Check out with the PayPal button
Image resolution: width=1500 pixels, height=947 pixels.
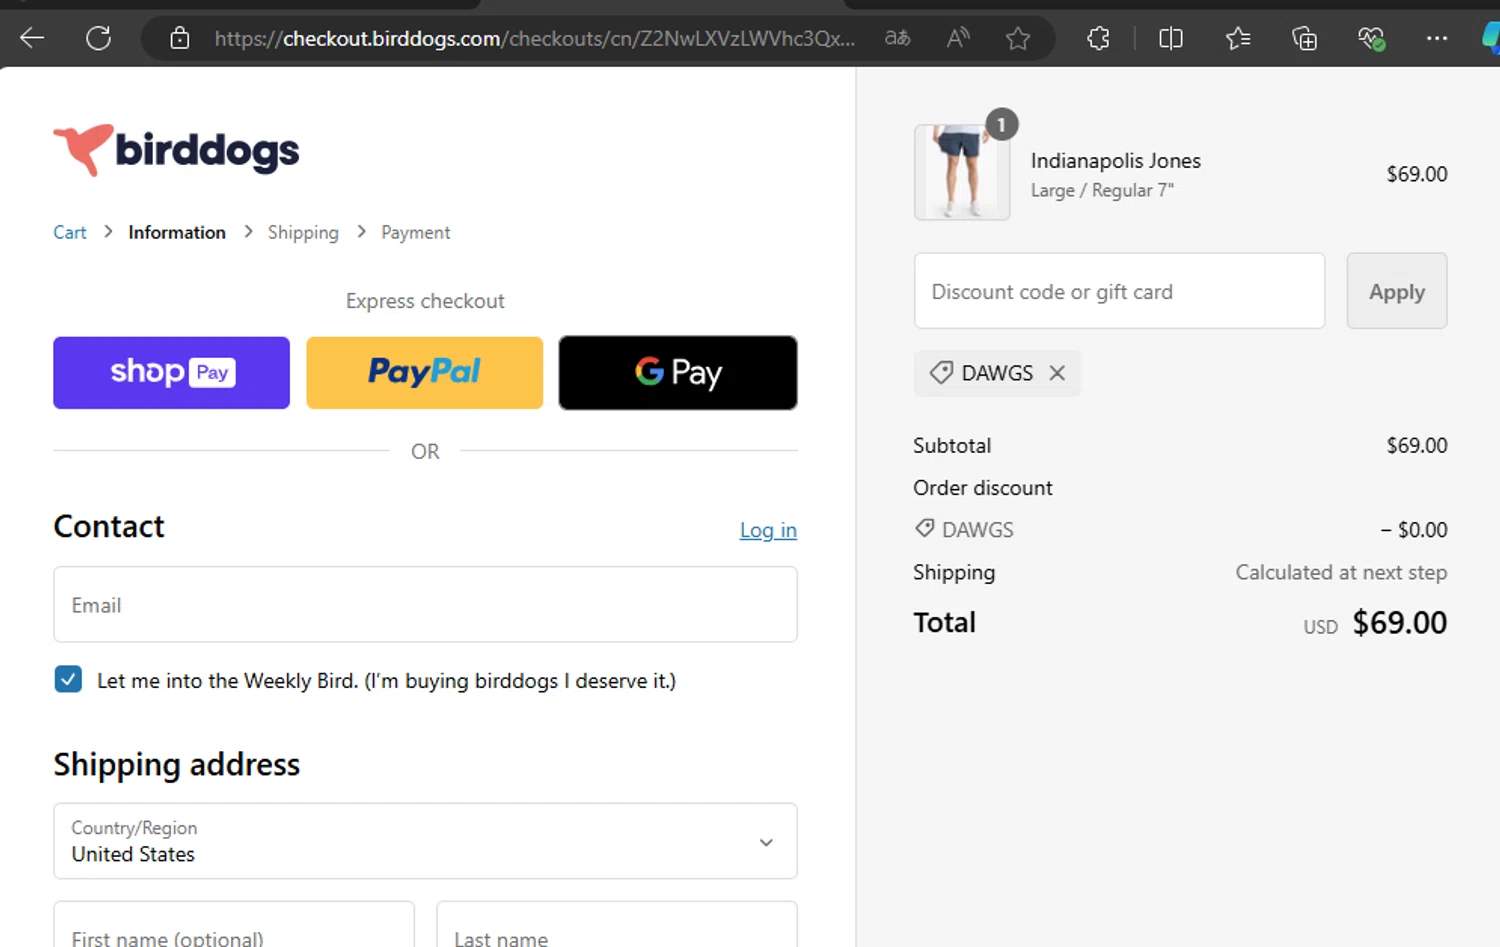tap(424, 373)
